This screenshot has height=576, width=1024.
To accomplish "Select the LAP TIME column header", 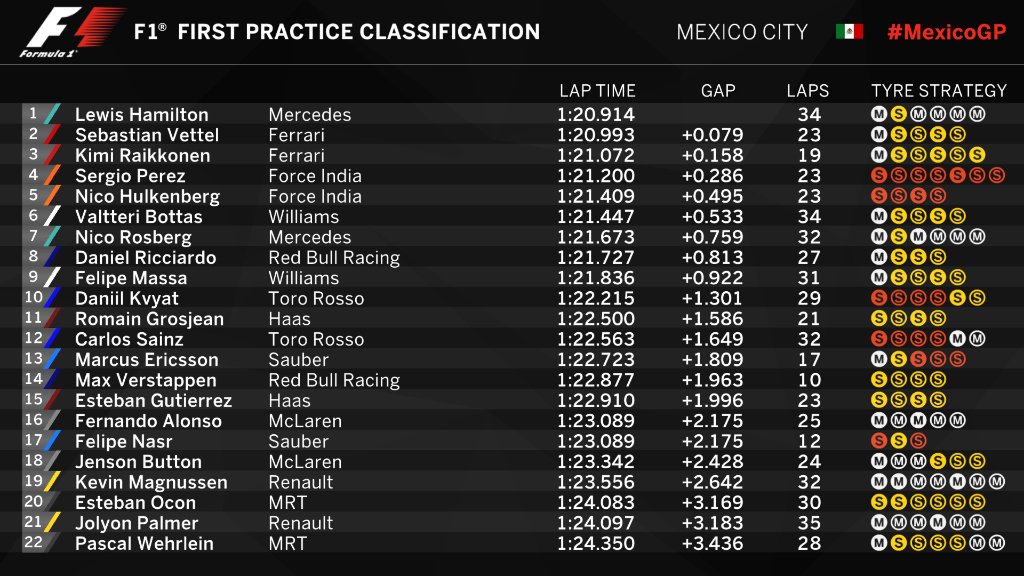I will (597, 90).
